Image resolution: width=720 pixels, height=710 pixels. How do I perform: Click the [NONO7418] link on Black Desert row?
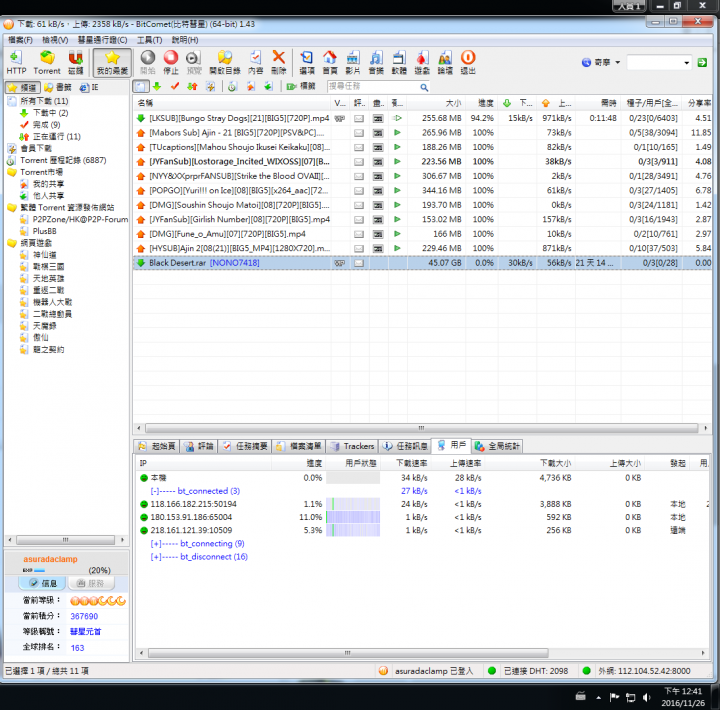pyautogui.click(x=234, y=263)
